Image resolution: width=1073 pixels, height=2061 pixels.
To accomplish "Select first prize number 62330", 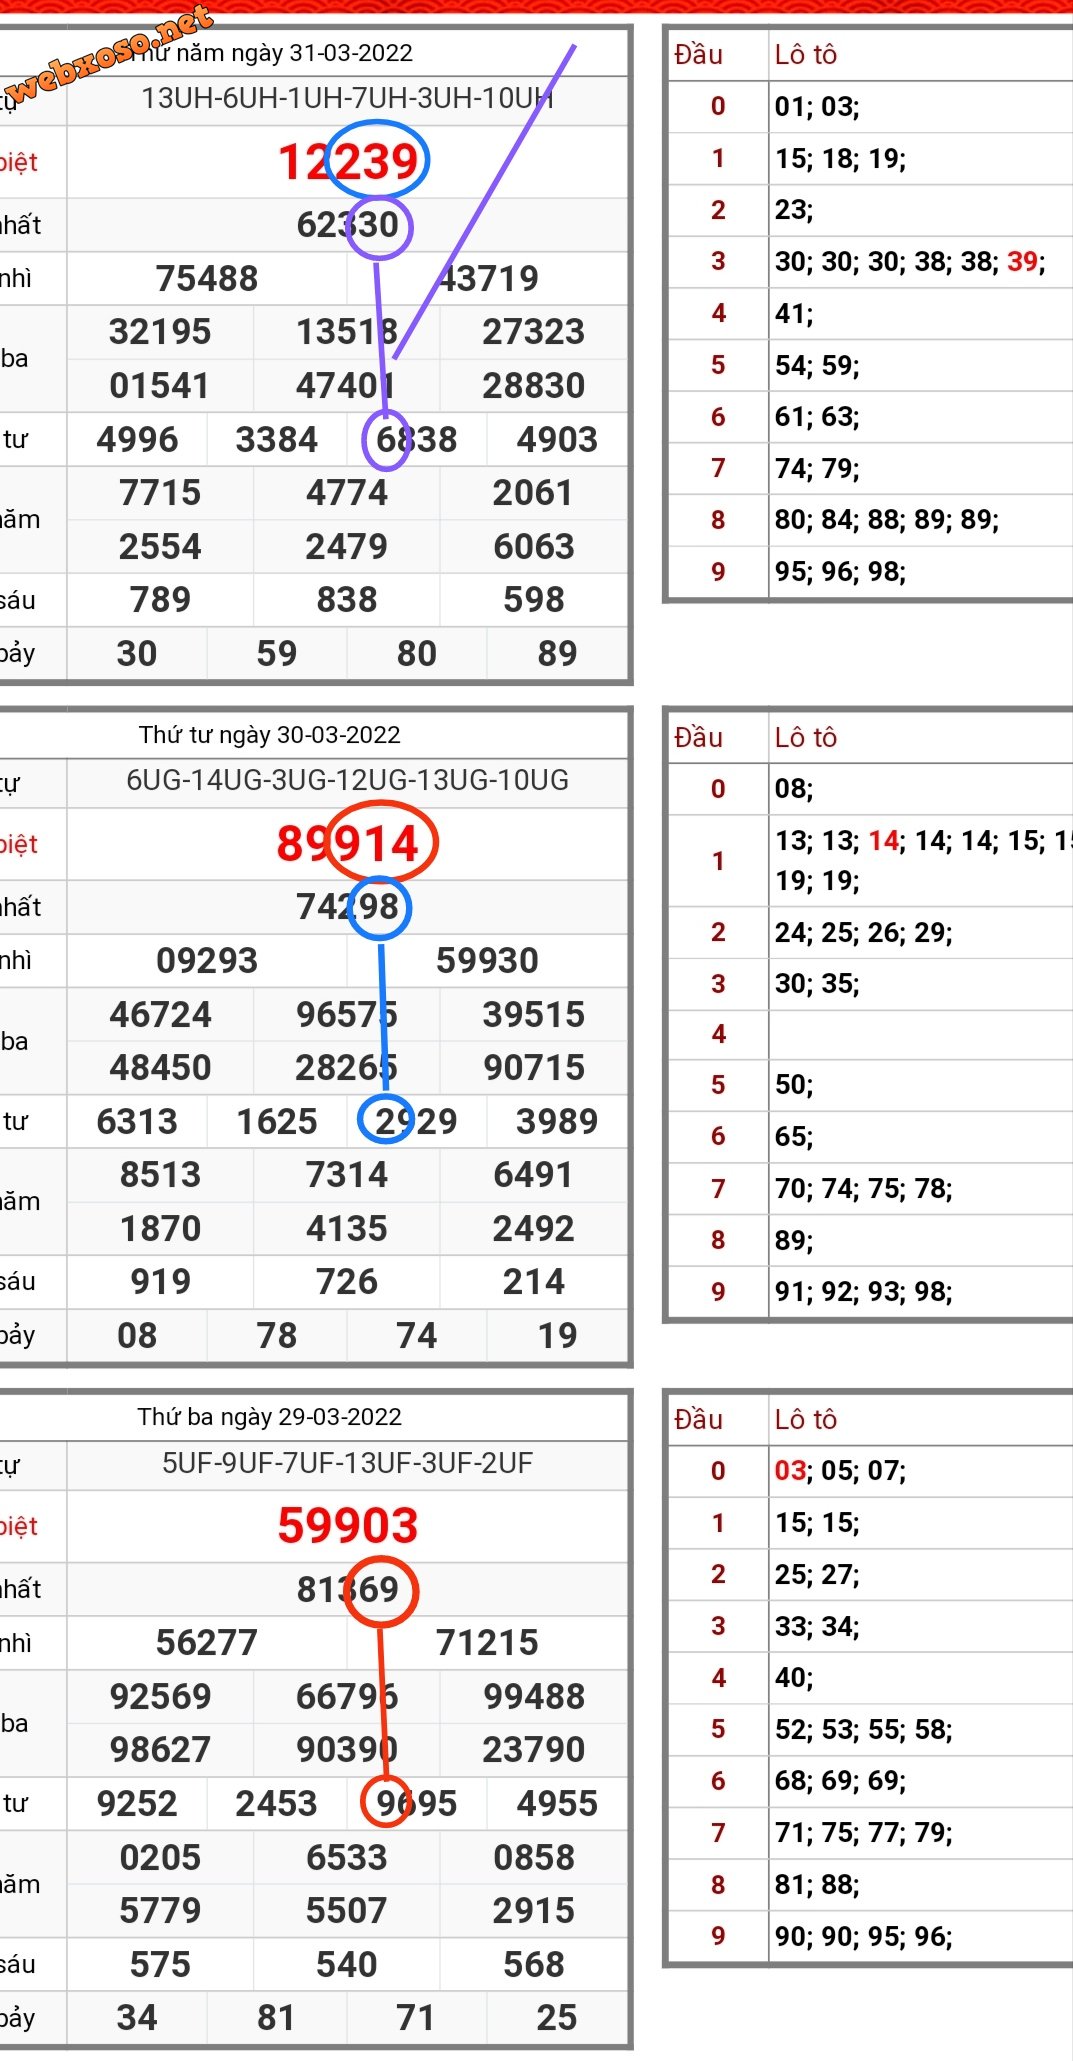I will click(347, 225).
